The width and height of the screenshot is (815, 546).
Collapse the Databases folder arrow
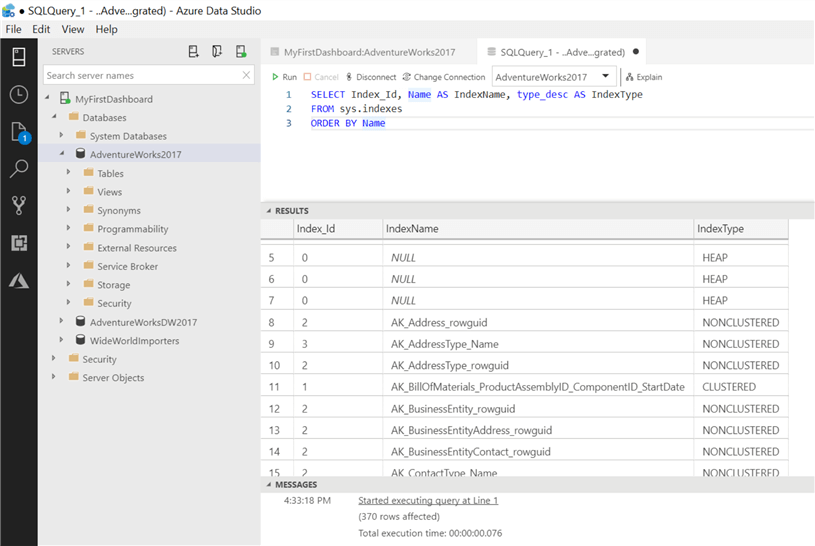coord(55,116)
